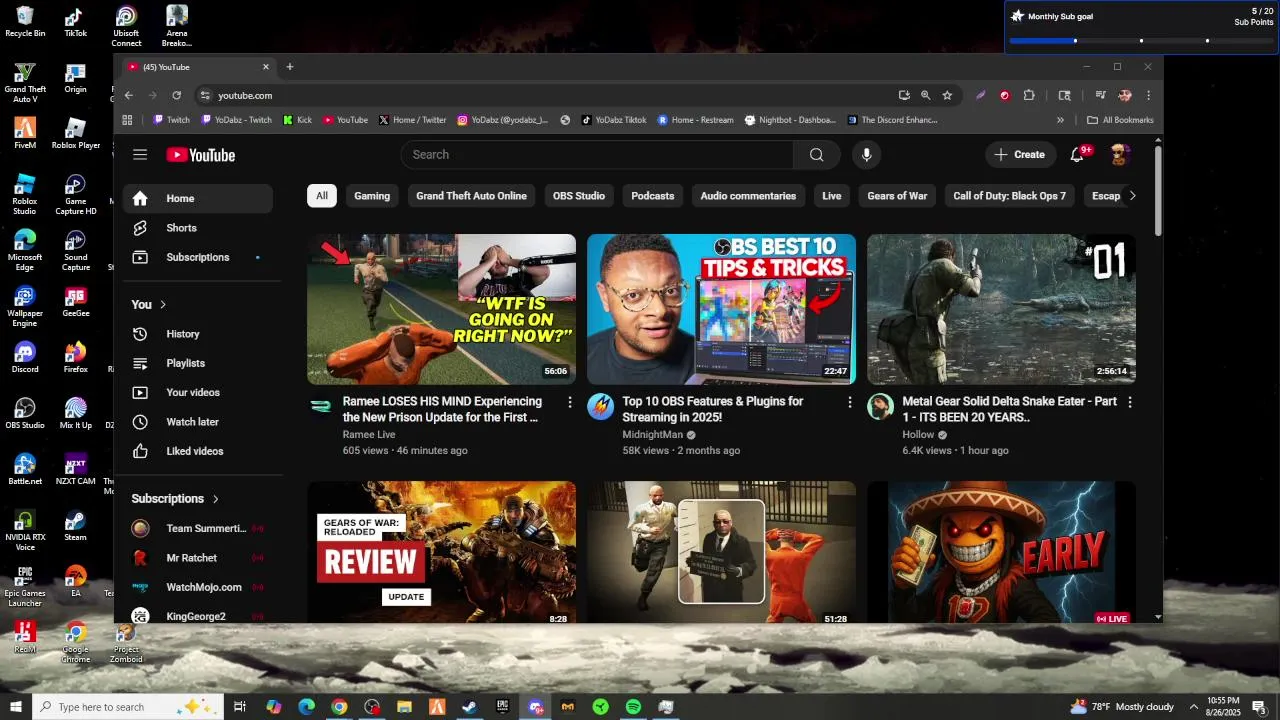Select the Call of Duty: Black Ops 7 chip

(1010, 196)
